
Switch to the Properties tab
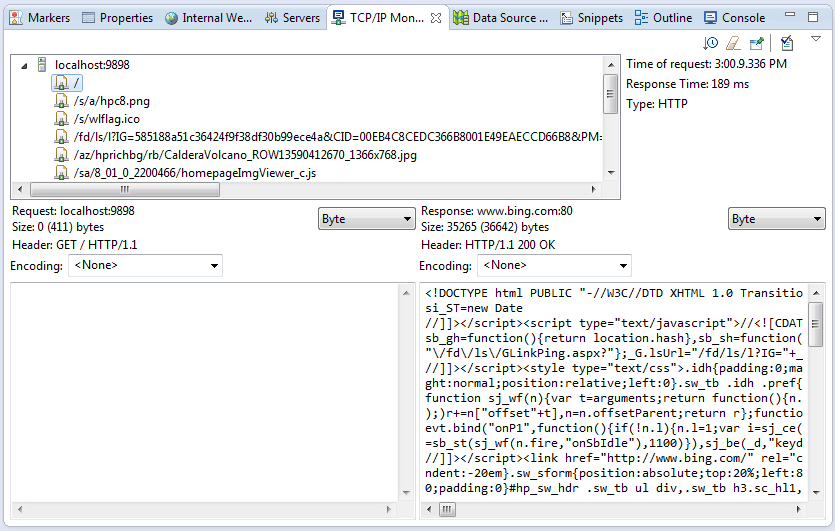click(x=117, y=18)
